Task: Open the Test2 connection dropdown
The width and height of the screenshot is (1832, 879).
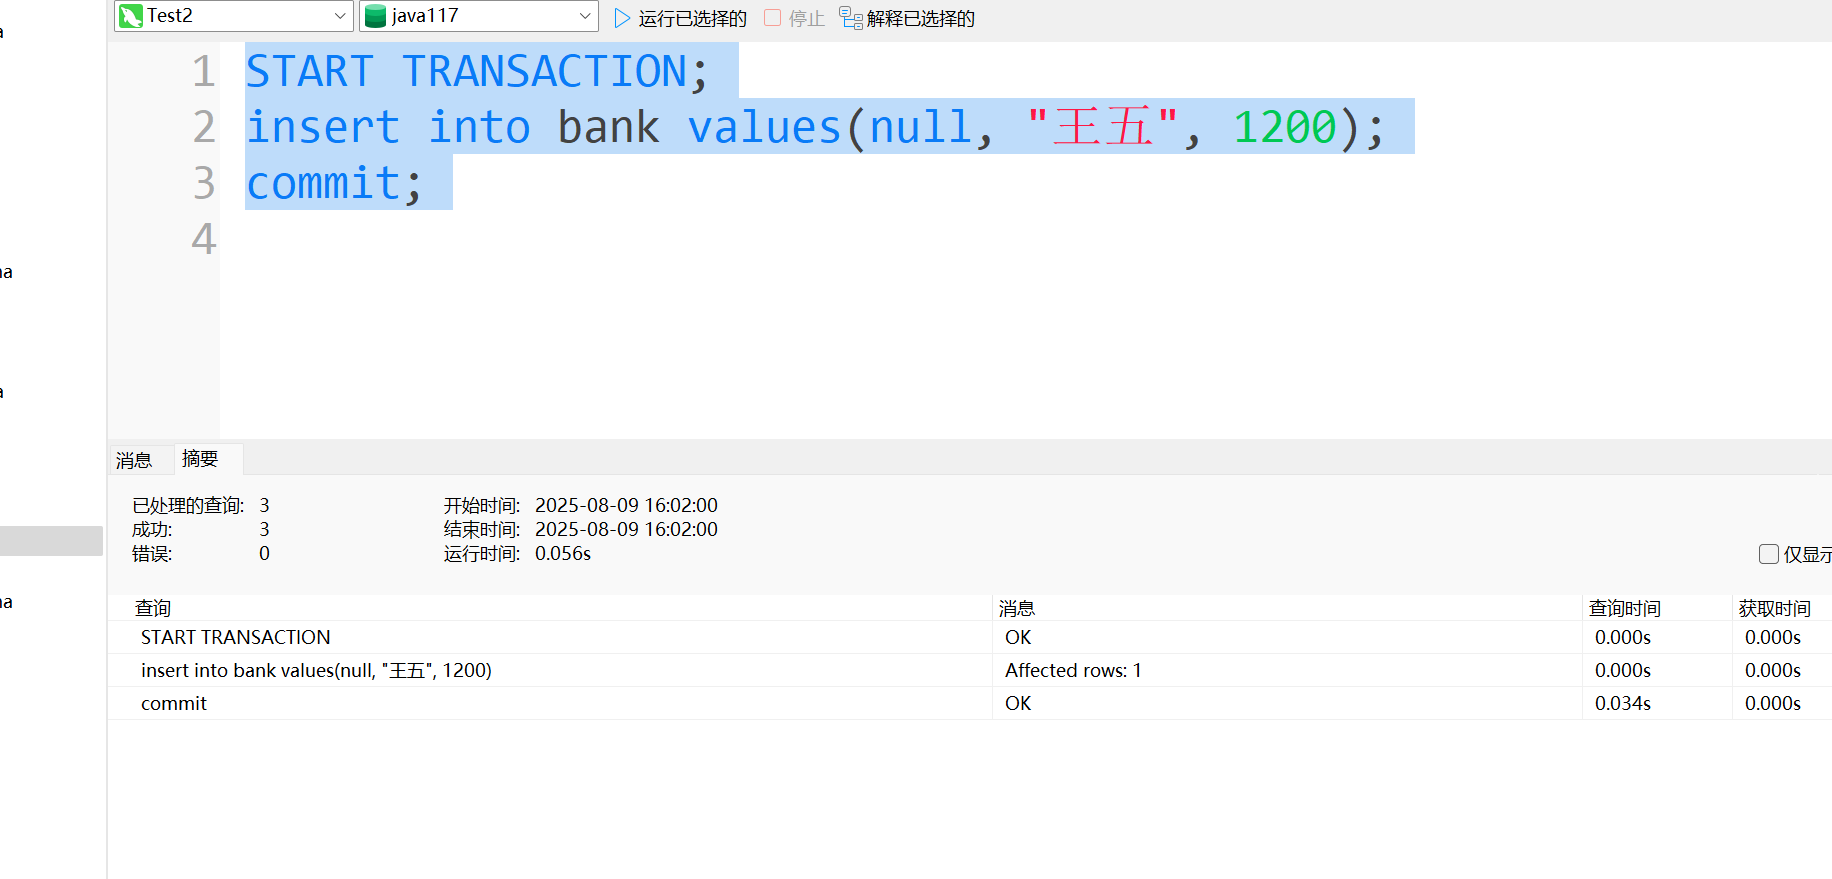Action: (x=234, y=16)
